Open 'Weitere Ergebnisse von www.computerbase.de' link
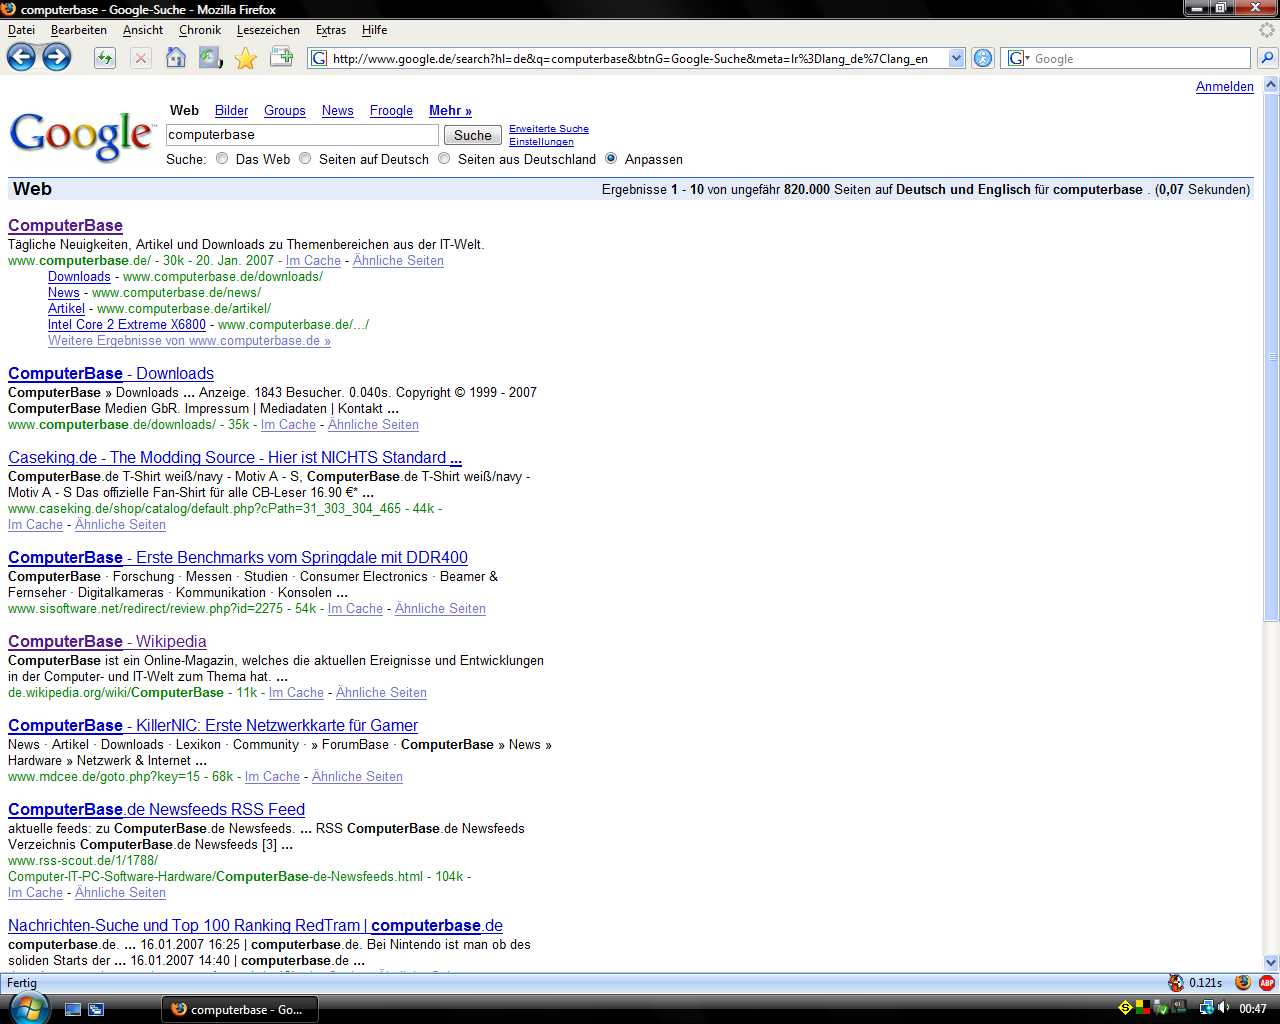 point(189,340)
